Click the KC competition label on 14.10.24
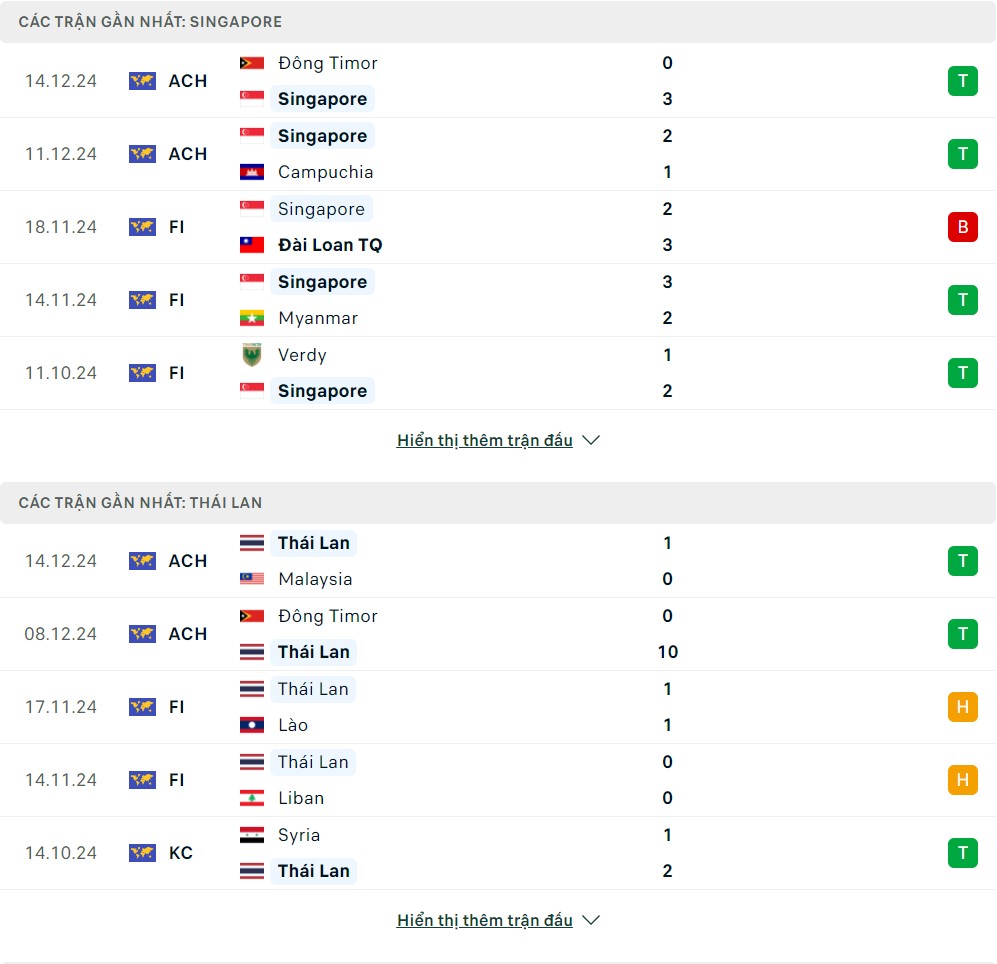 [181, 853]
